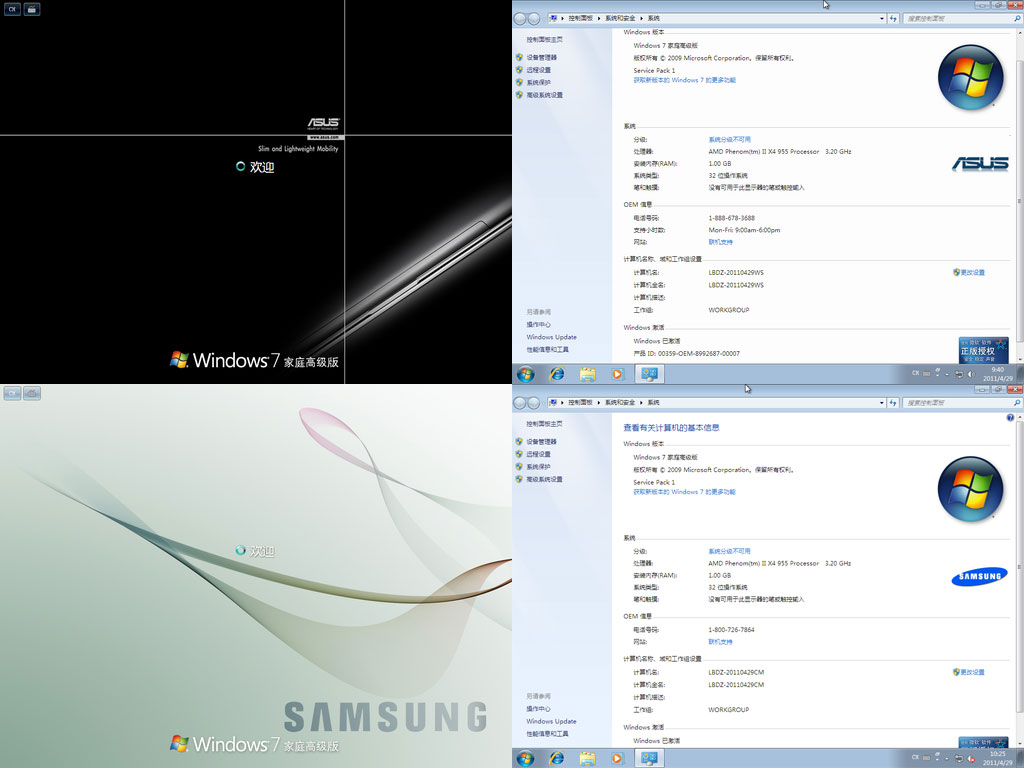
Task: Expand the arrow after 系统和安全 in Samsung address bar
Action: point(641,403)
